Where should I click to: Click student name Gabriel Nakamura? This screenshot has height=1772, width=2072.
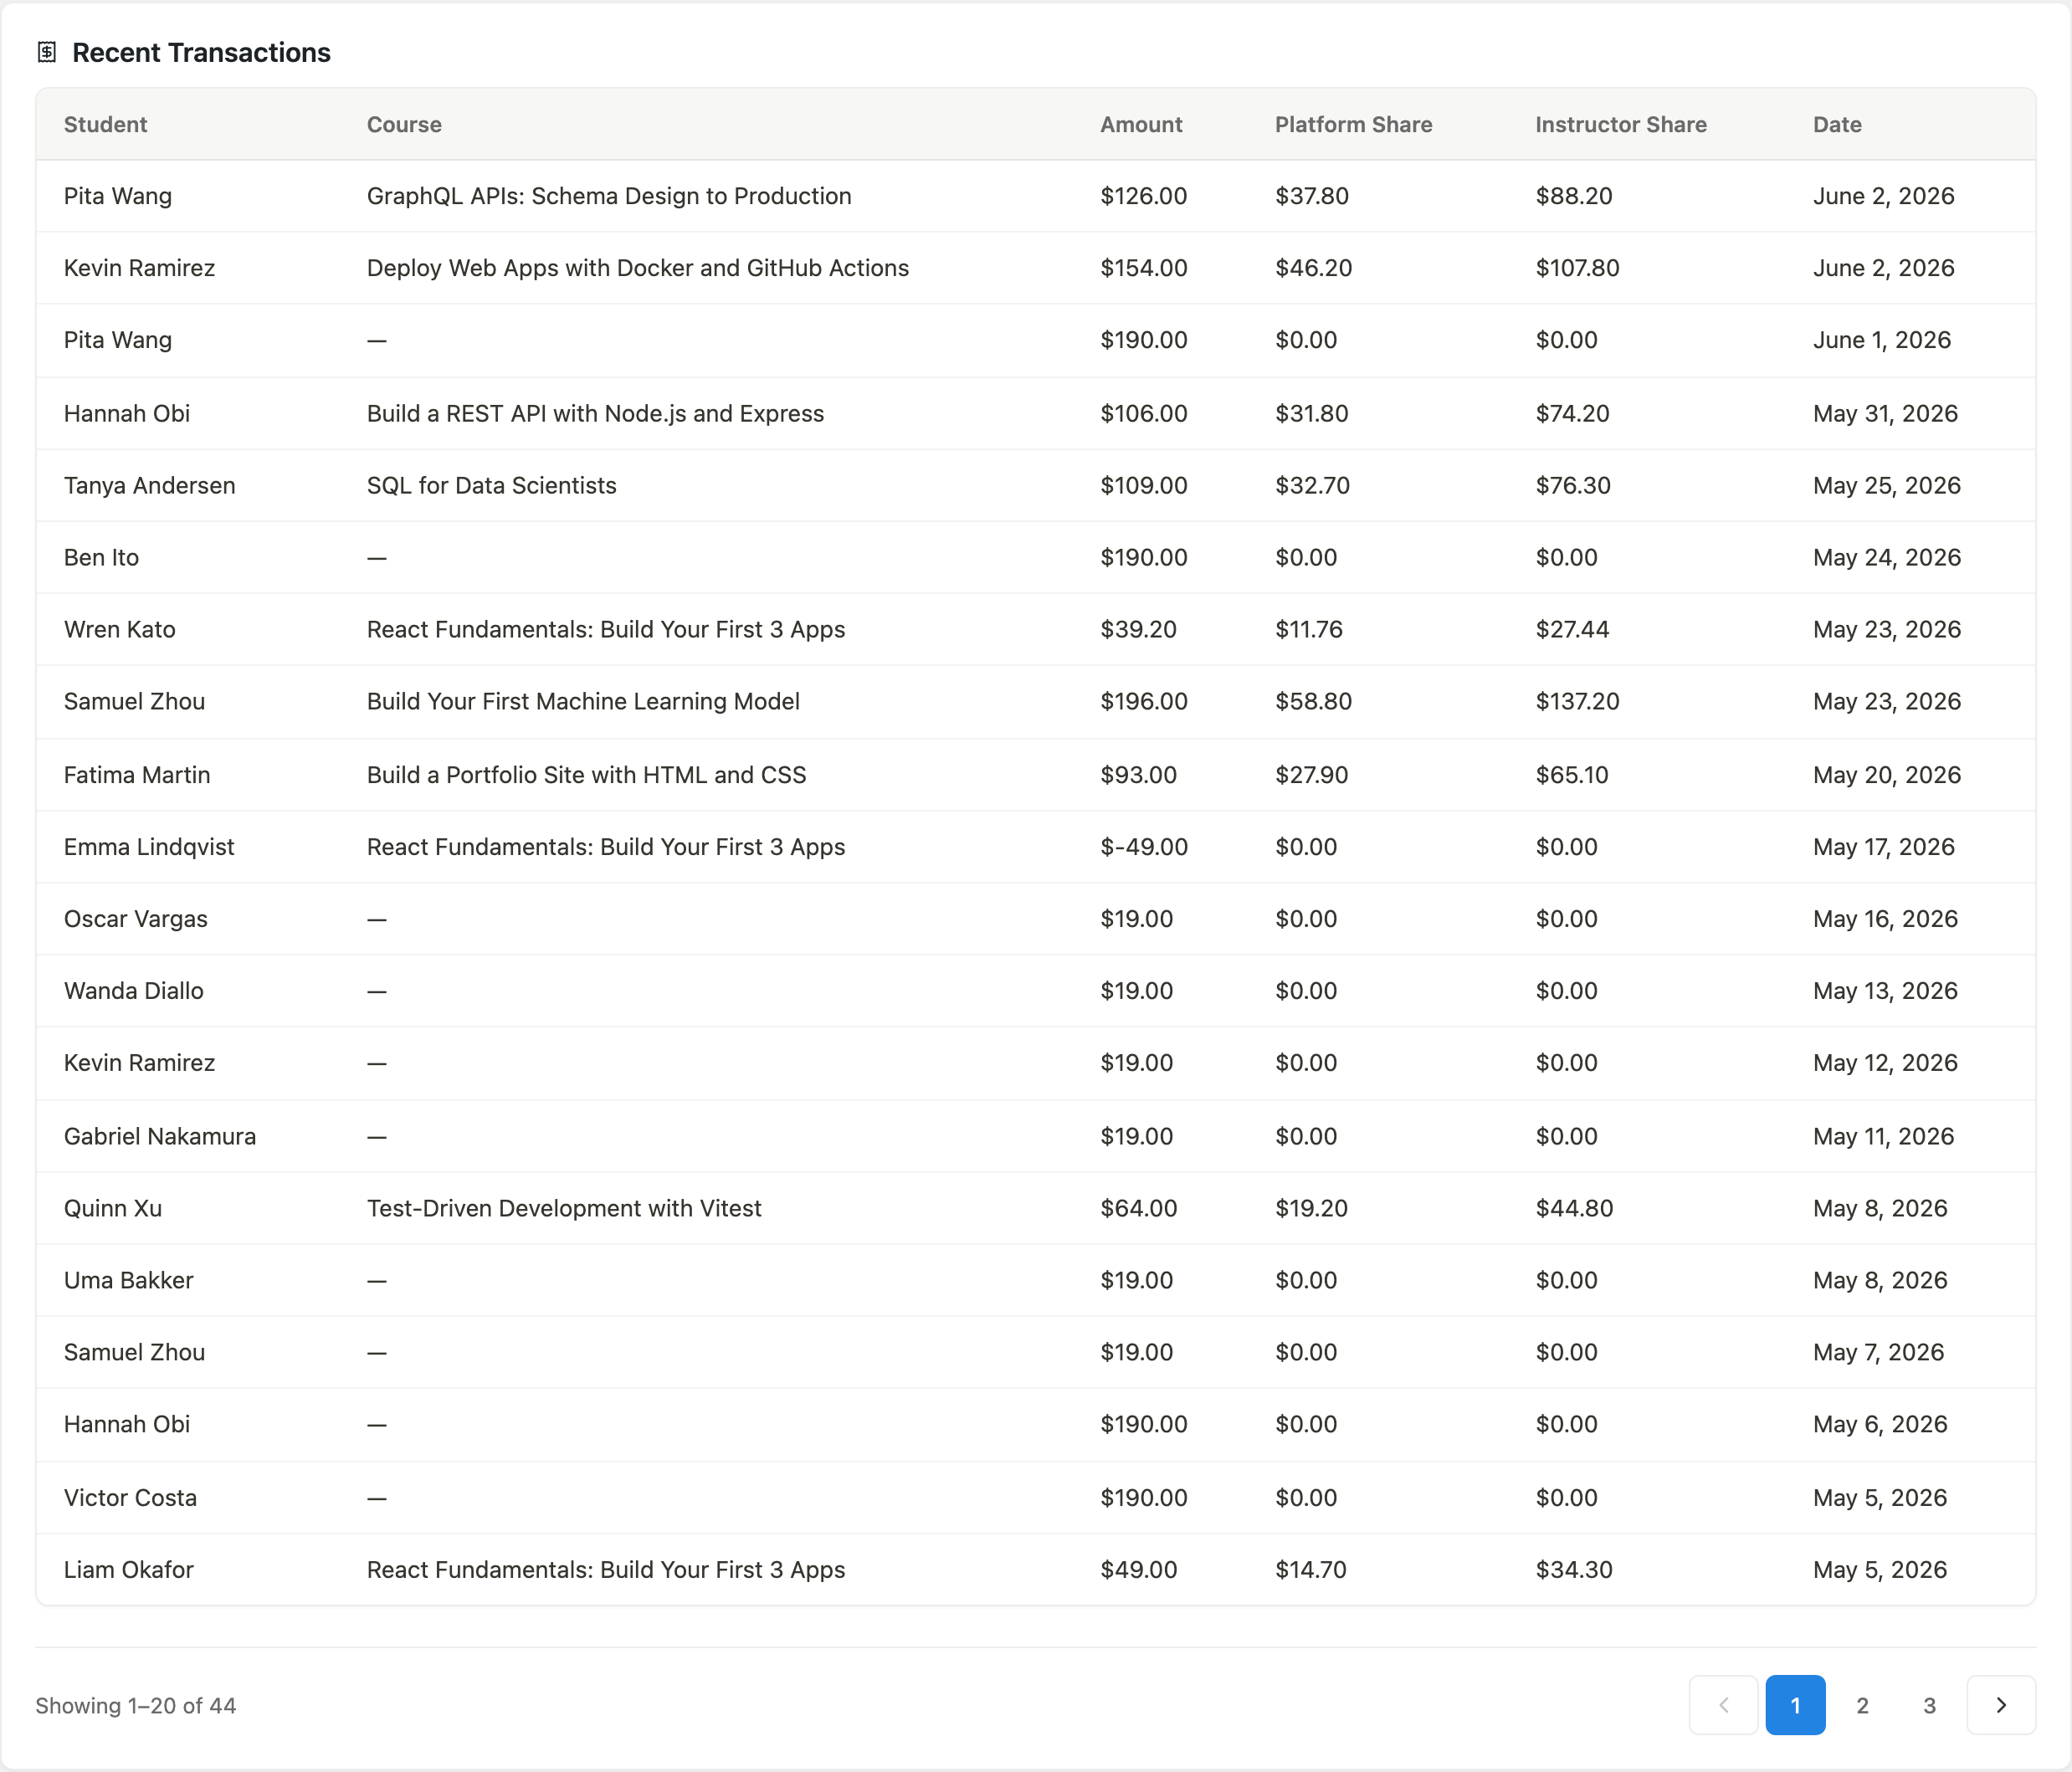(160, 1136)
